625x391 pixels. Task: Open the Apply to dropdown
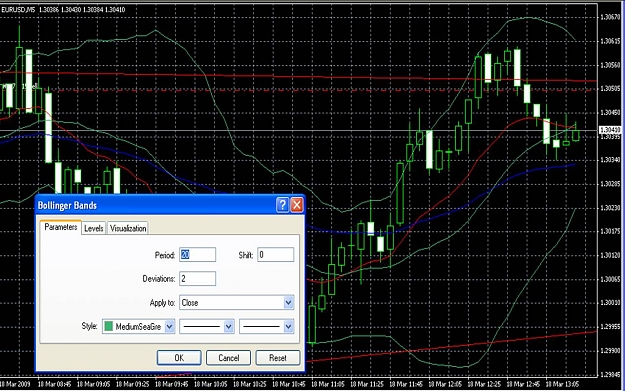tap(237, 303)
